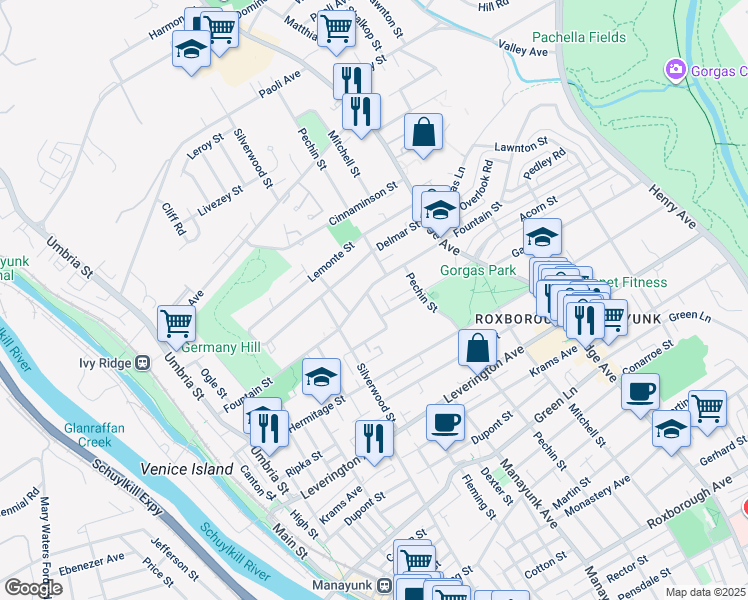Select the shopping cart marker beside Harmon school marker
The height and width of the screenshot is (600, 748).
pyautogui.click(x=220, y=30)
